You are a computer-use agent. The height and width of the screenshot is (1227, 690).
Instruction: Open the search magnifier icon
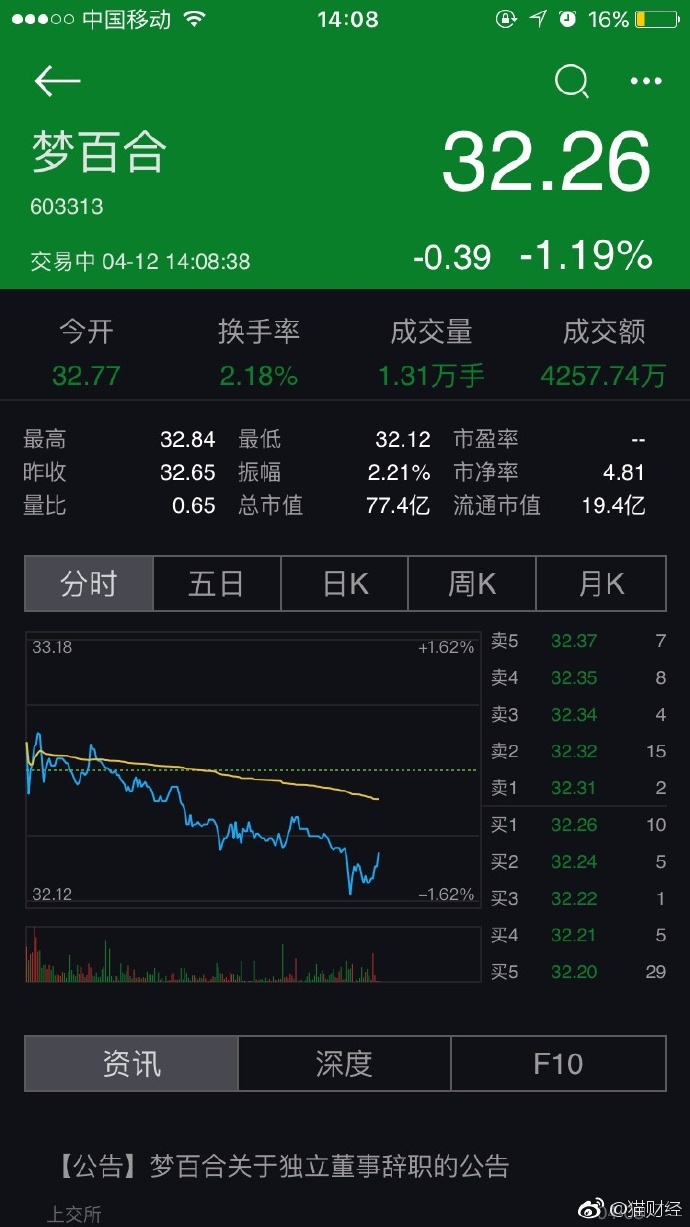click(571, 82)
